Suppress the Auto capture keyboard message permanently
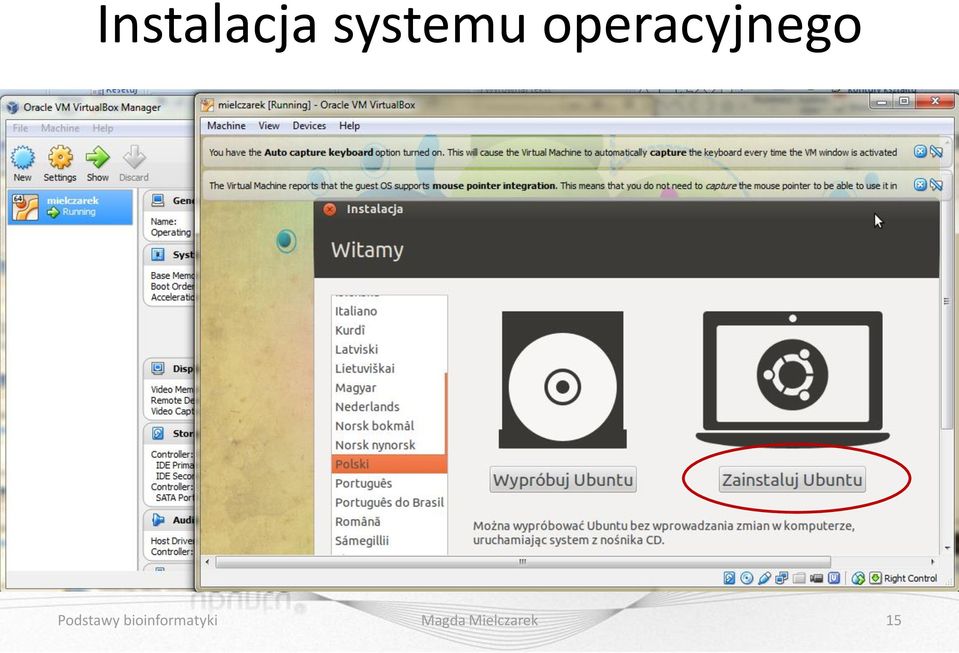 [x=936, y=152]
